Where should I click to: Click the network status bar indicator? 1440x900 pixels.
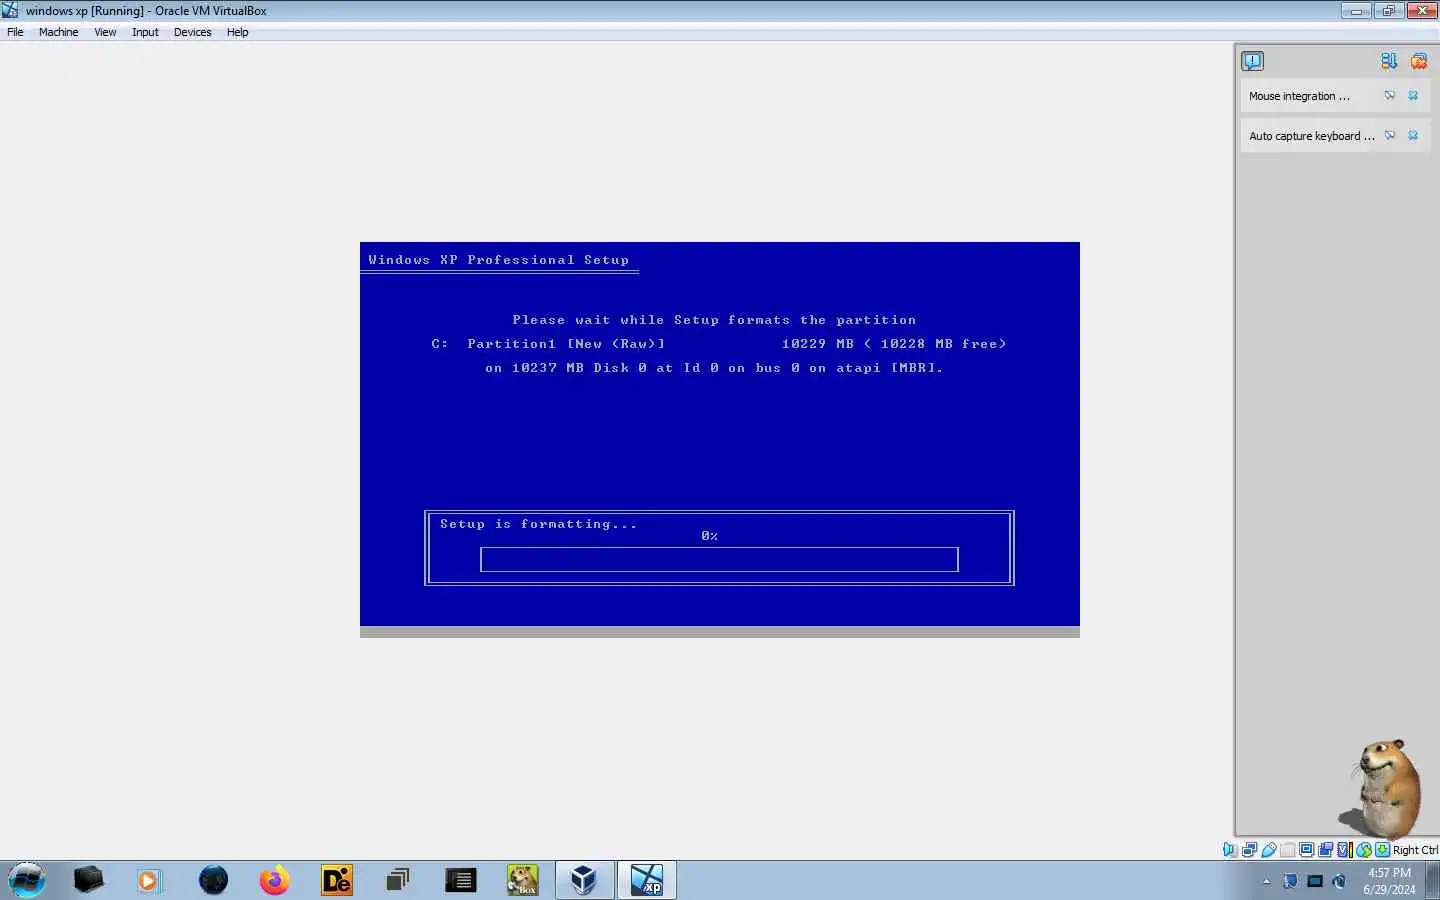[1250, 850]
